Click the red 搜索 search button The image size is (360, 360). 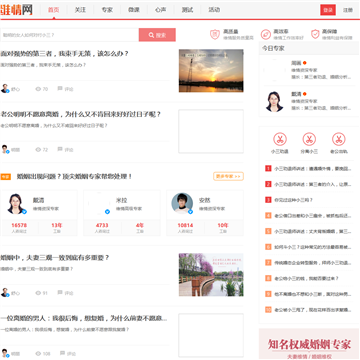click(x=157, y=35)
